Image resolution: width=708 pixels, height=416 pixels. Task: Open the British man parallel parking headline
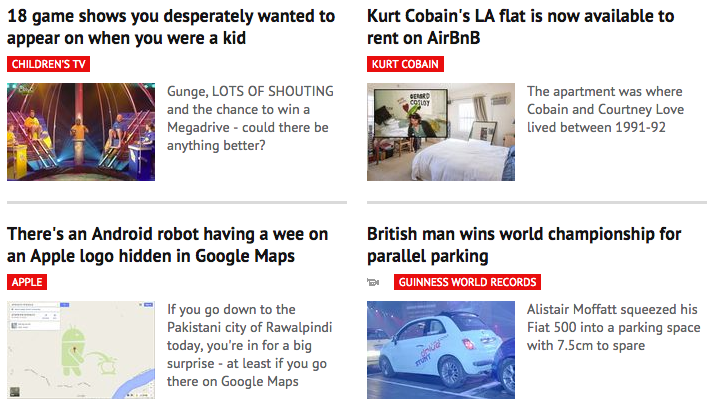524,245
